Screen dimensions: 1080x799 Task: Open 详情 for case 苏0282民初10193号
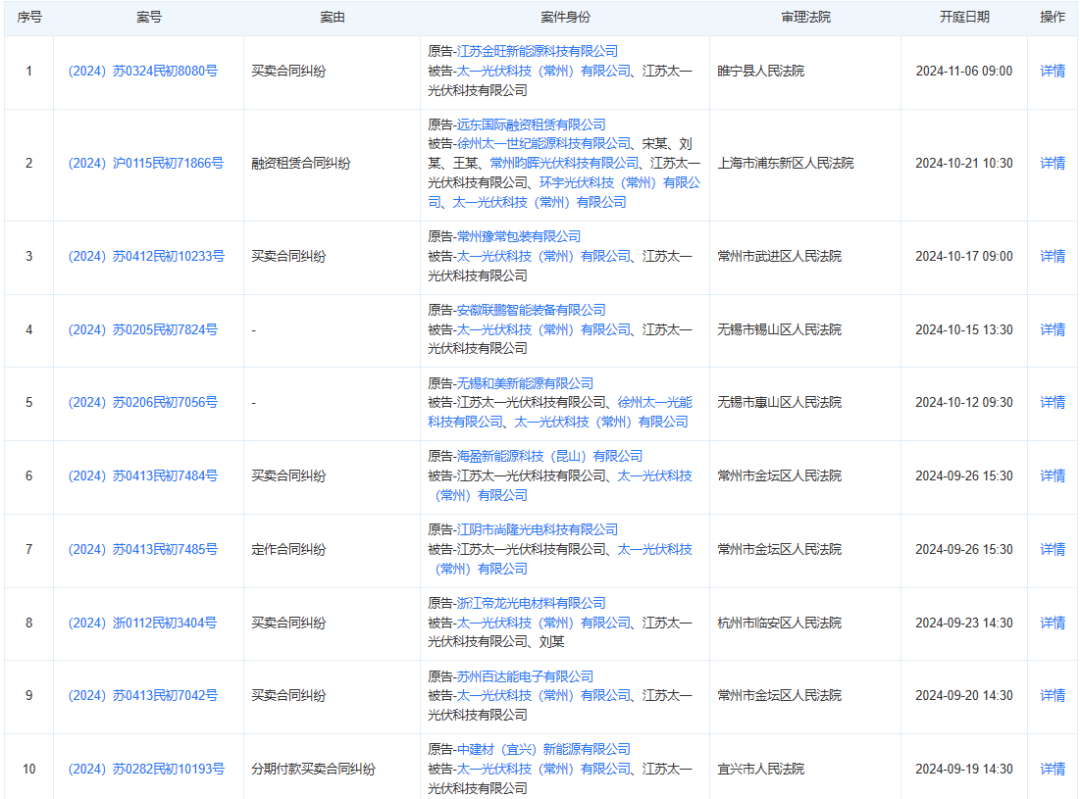tap(1052, 769)
